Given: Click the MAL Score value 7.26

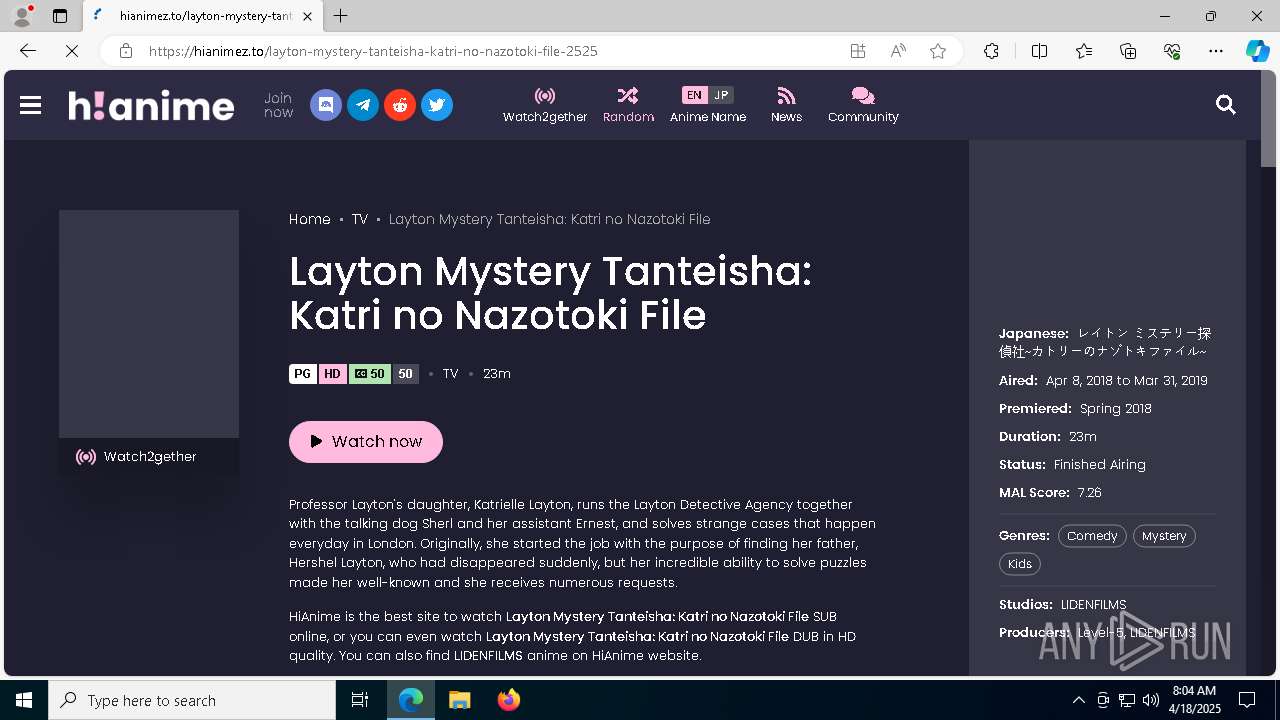Looking at the screenshot, I should 1089,493.
